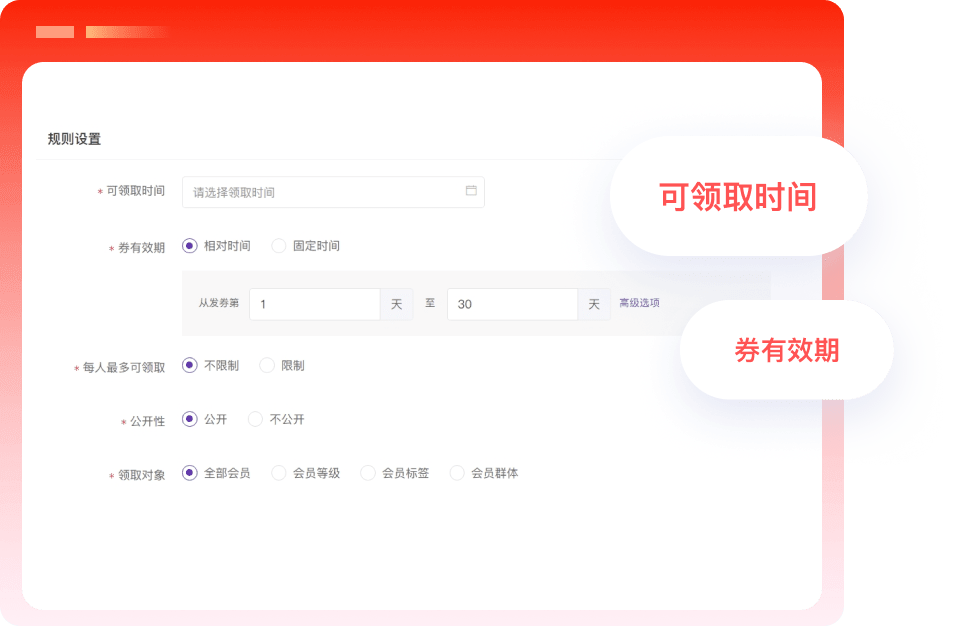Click the 可领取时间 callout bubble

click(x=738, y=197)
